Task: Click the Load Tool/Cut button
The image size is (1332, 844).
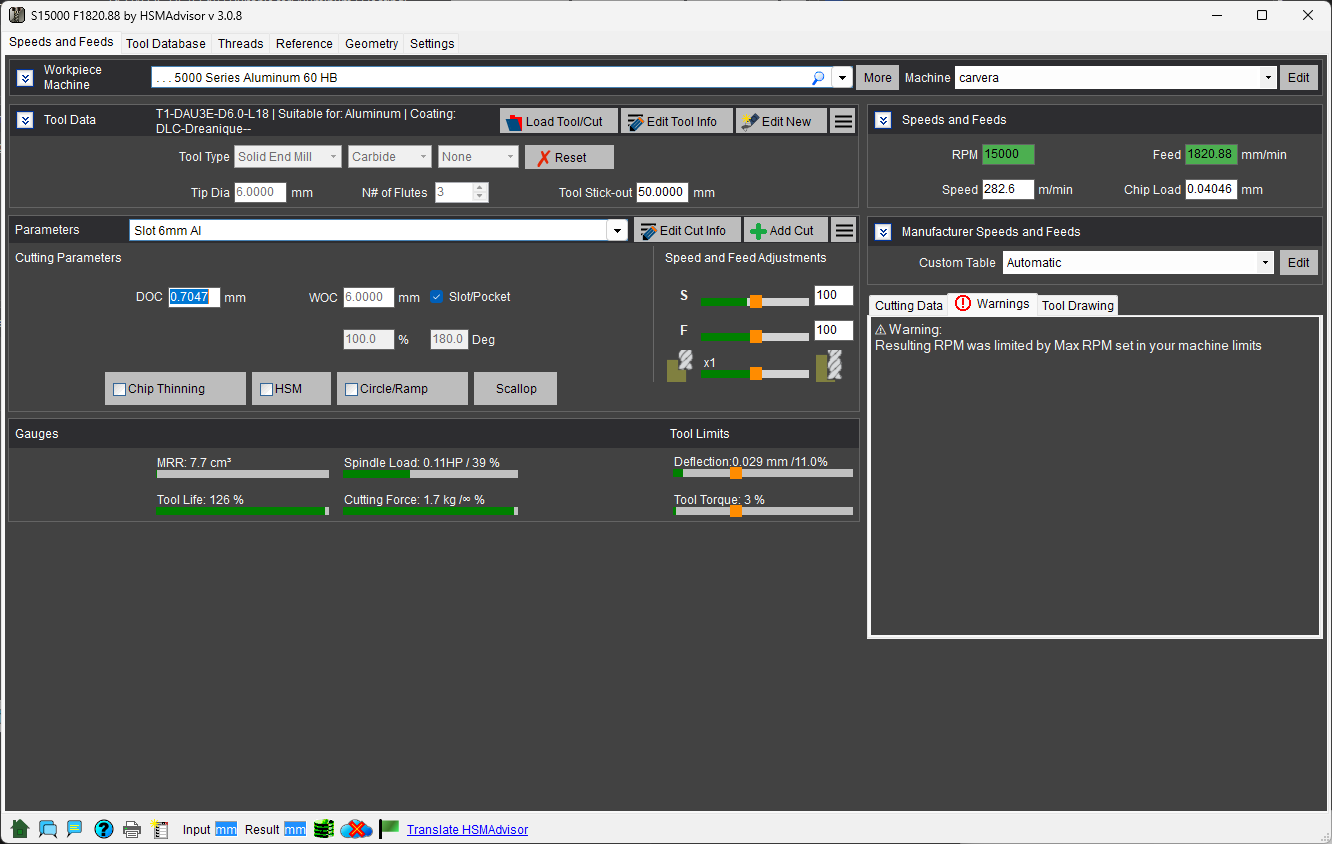Action: 559,121
